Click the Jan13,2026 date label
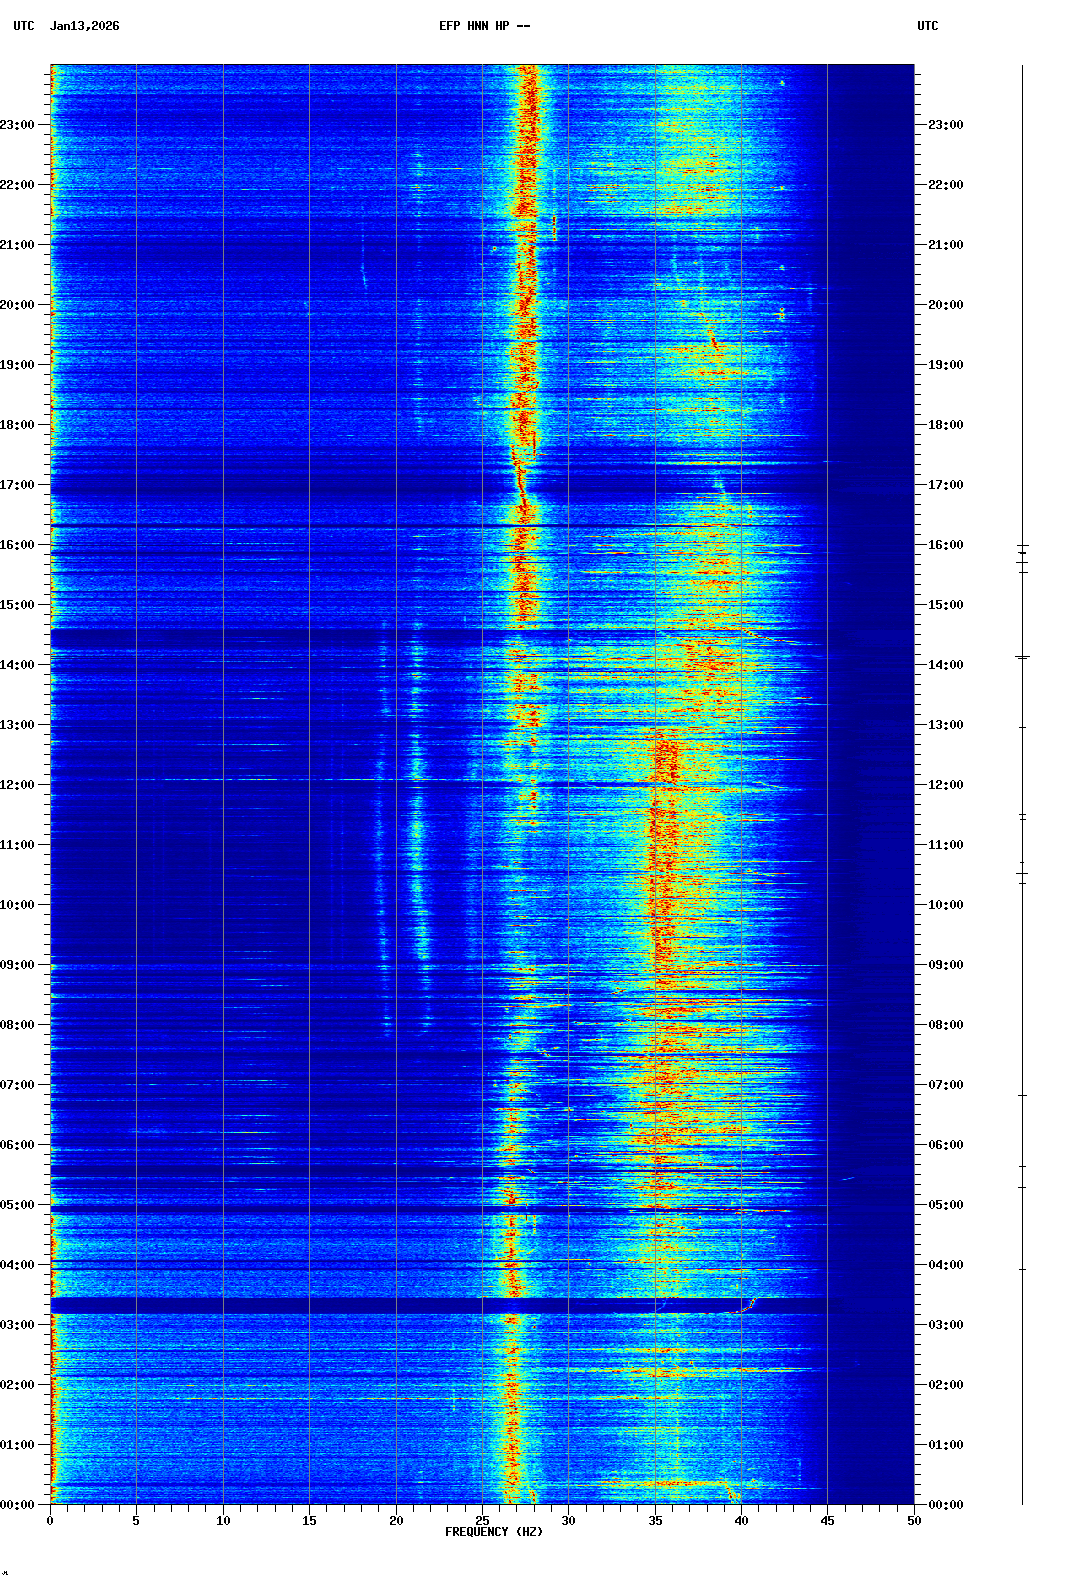The height and width of the screenshot is (1584, 1066). click(84, 26)
